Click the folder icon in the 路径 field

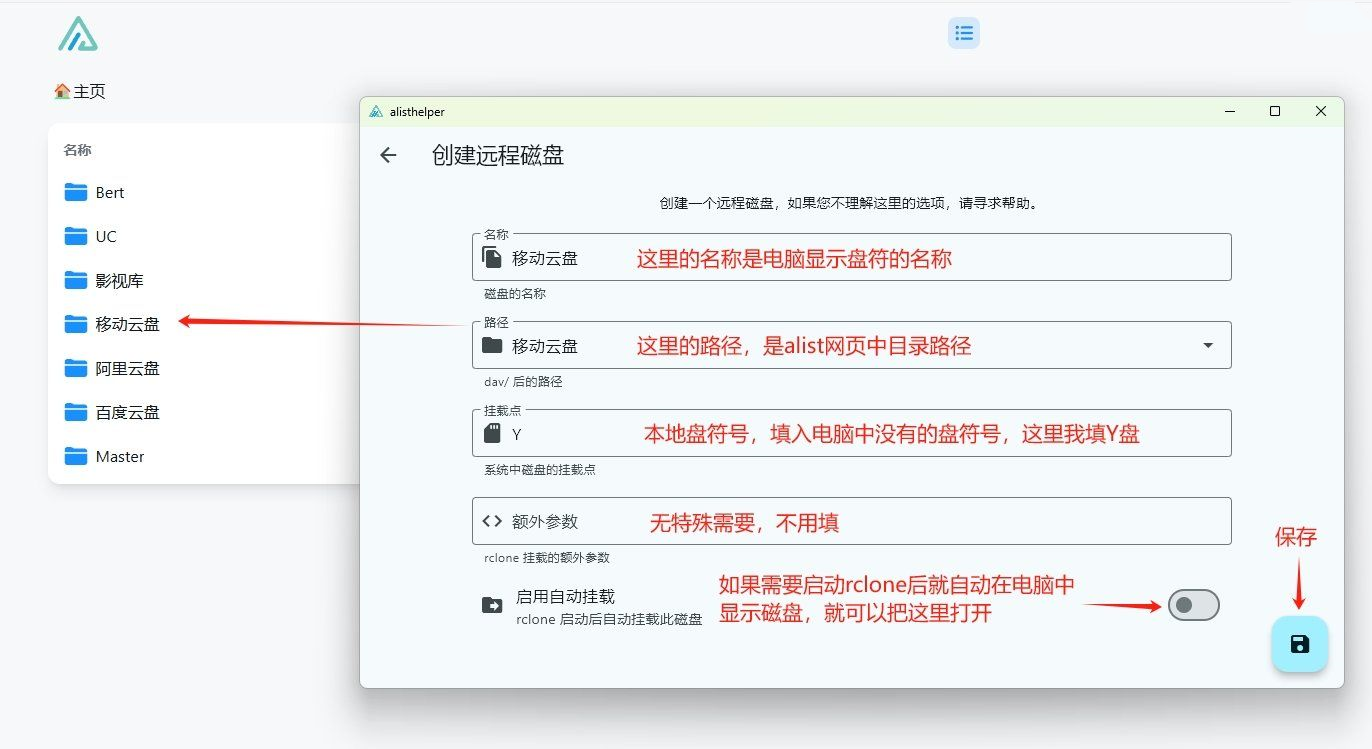click(x=492, y=346)
